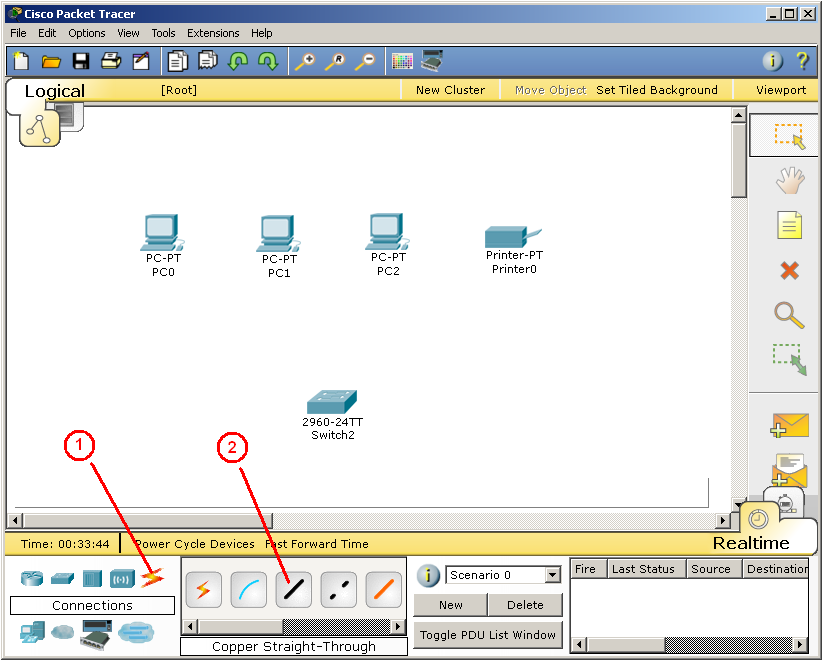Click the Zoom Reset magnifier
Viewport: 824px width, 662px height.
(335, 61)
